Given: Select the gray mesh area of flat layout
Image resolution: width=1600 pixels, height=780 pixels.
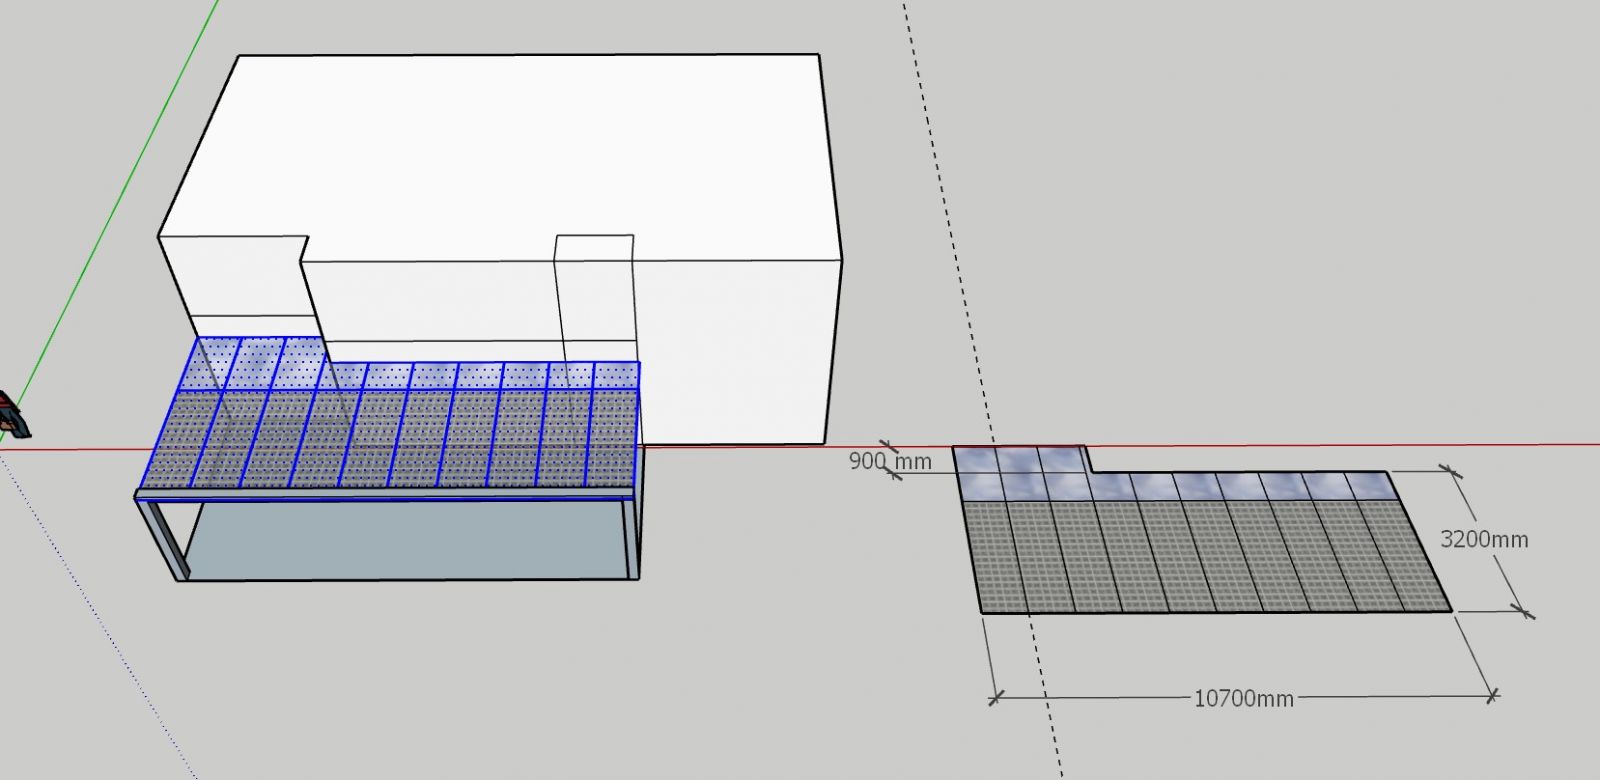Looking at the screenshot, I should (x=1200, y=555).
